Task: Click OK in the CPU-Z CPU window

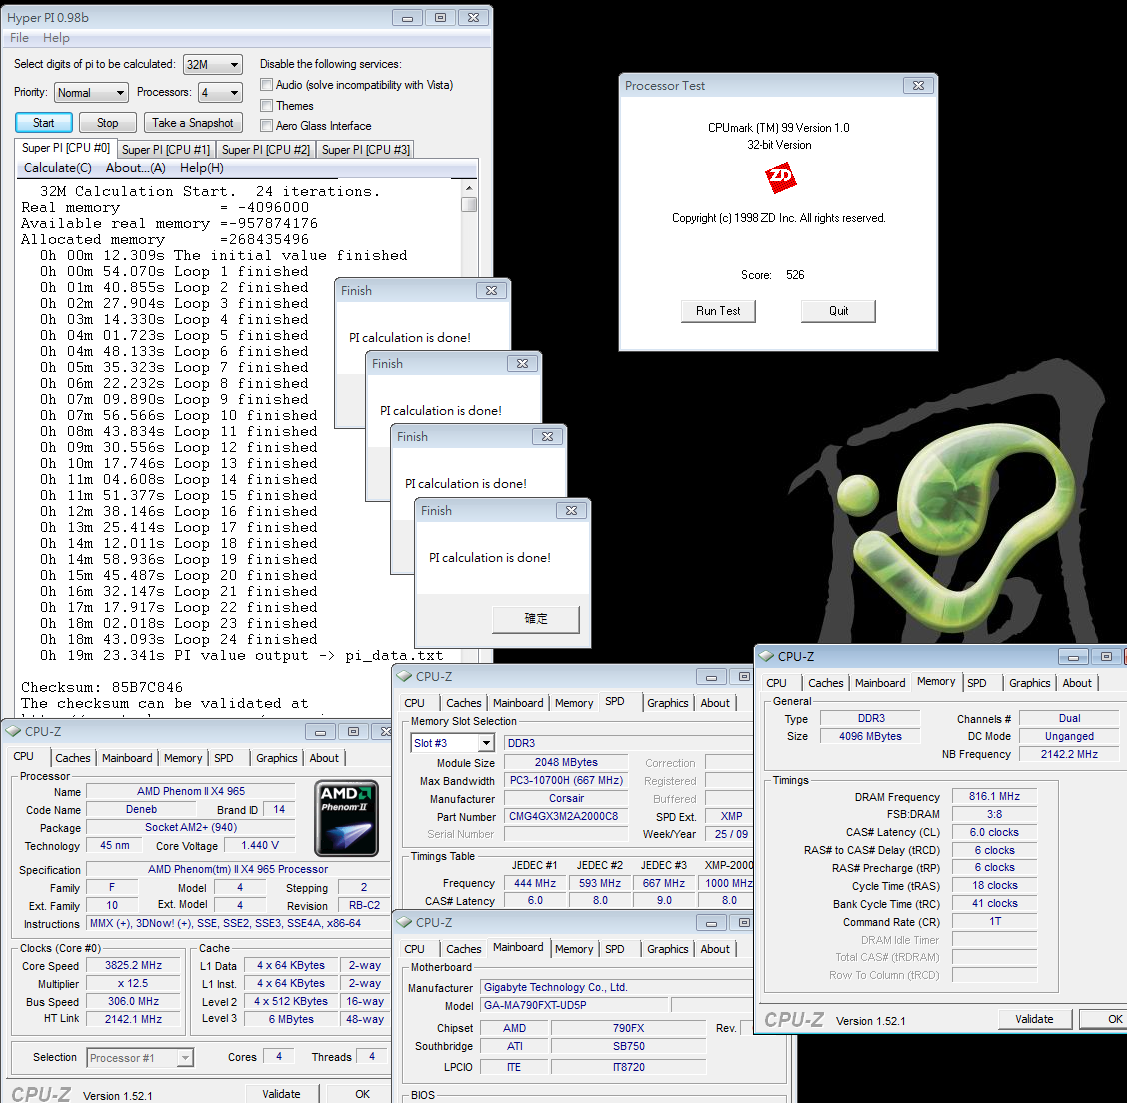Action: [x=362, y=1094]
